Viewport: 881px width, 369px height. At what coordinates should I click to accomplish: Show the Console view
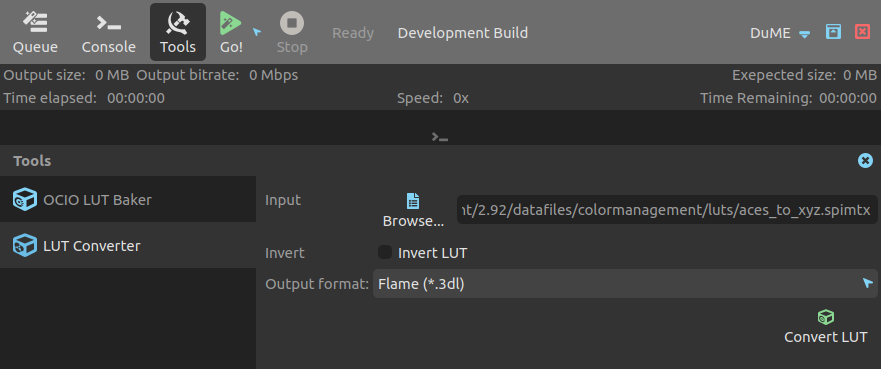point(108,33)
